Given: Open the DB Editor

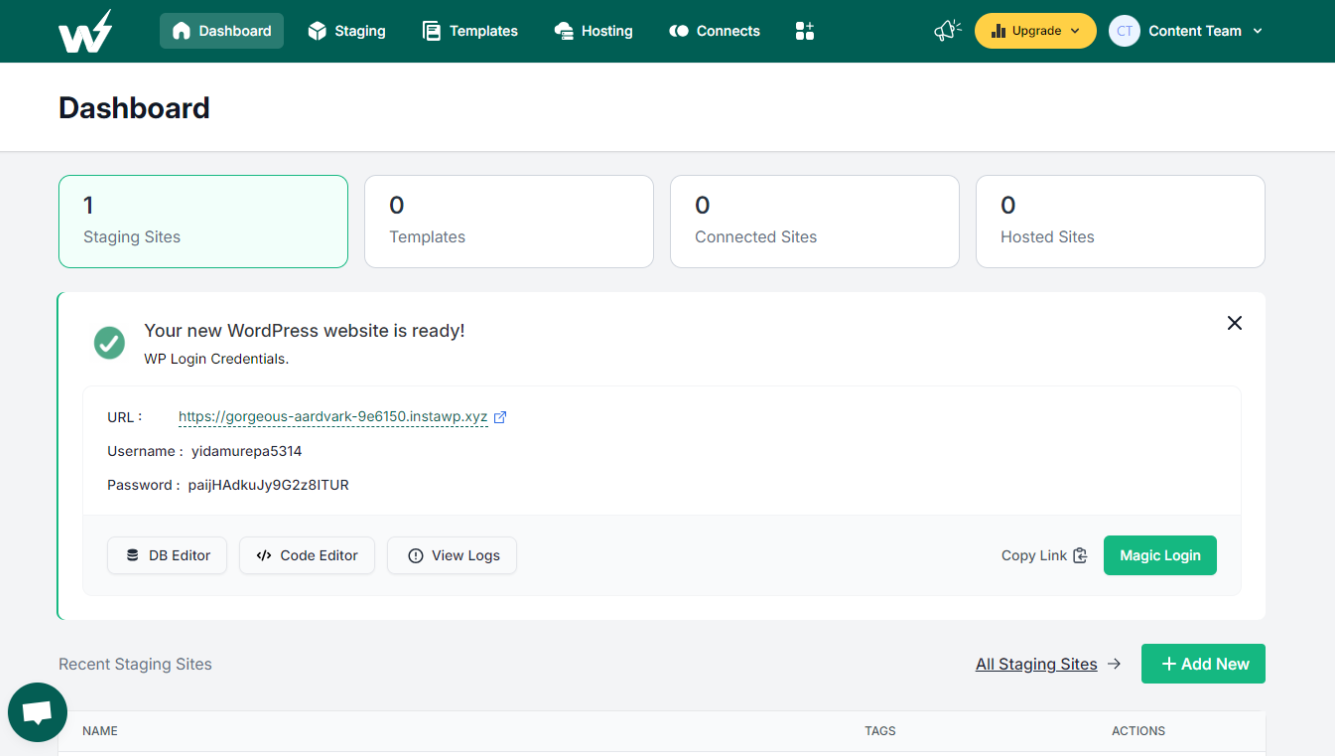Looking at the screenshot, I should click(167, 556).
